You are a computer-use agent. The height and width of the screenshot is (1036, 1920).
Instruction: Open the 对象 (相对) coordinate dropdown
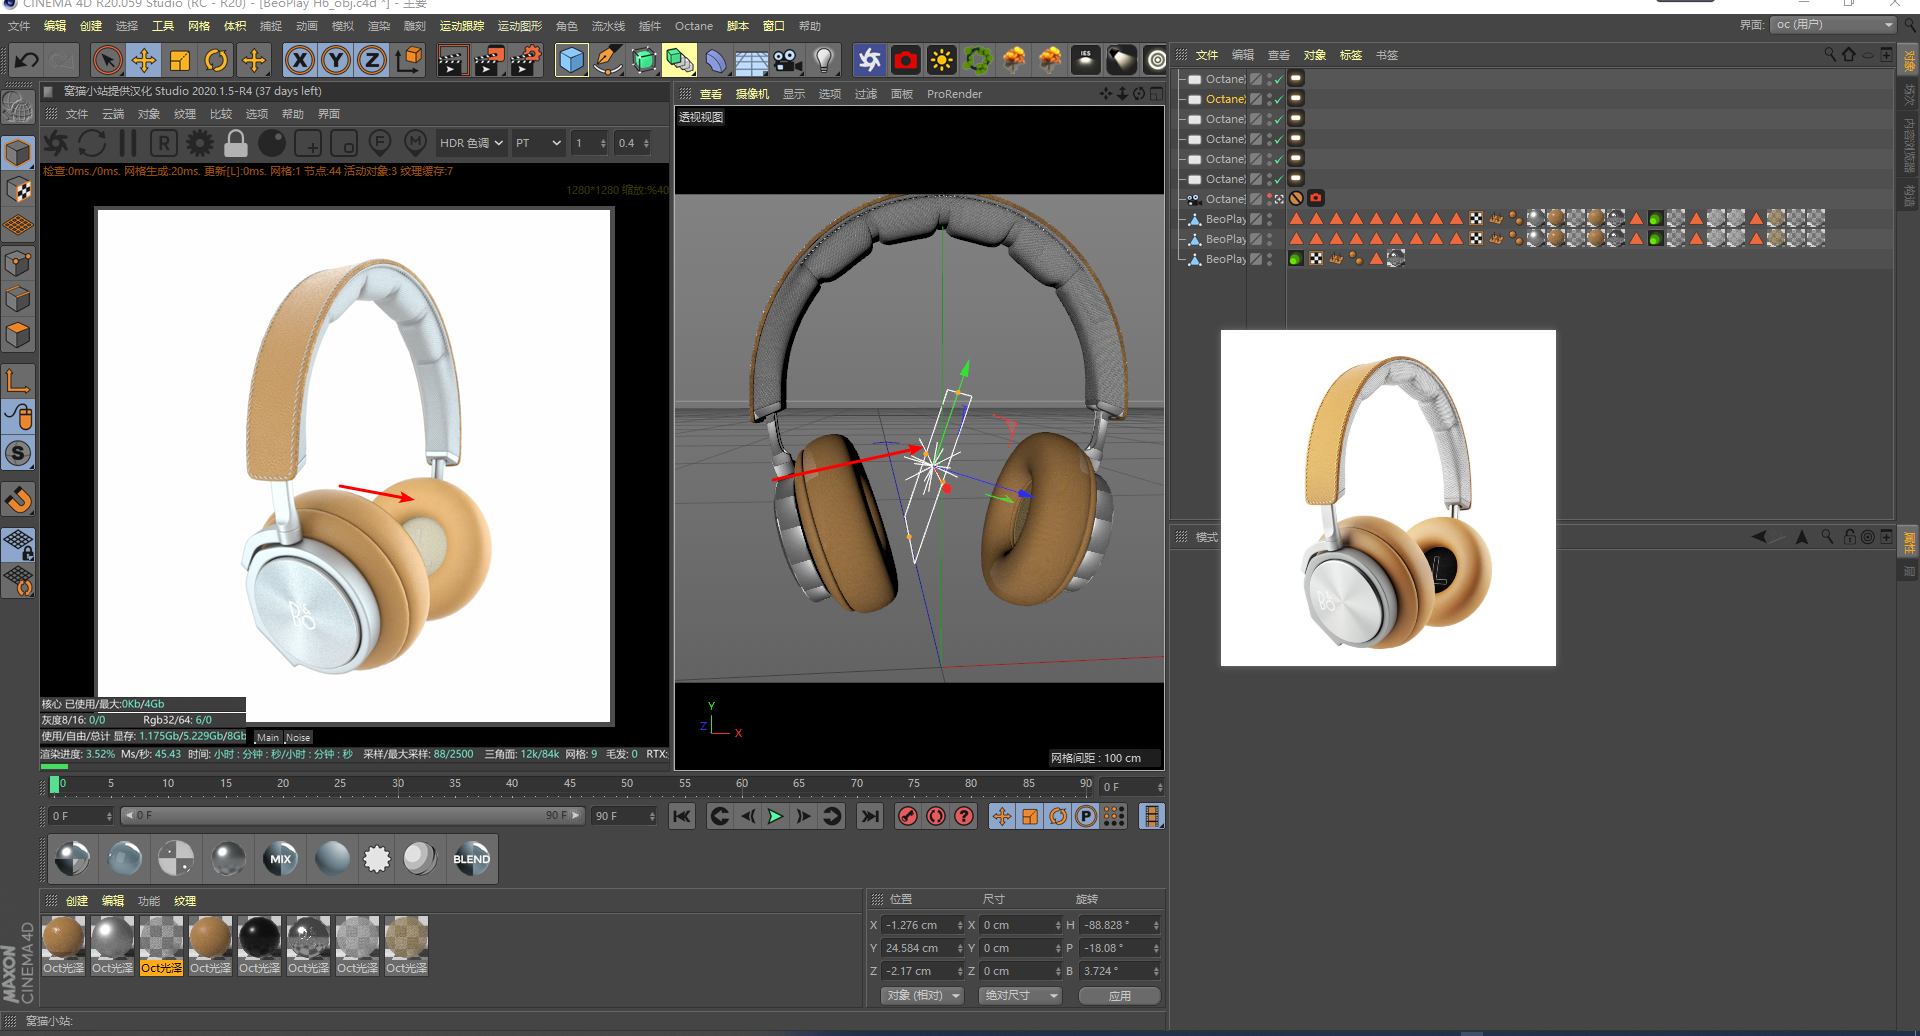[923, 996]
